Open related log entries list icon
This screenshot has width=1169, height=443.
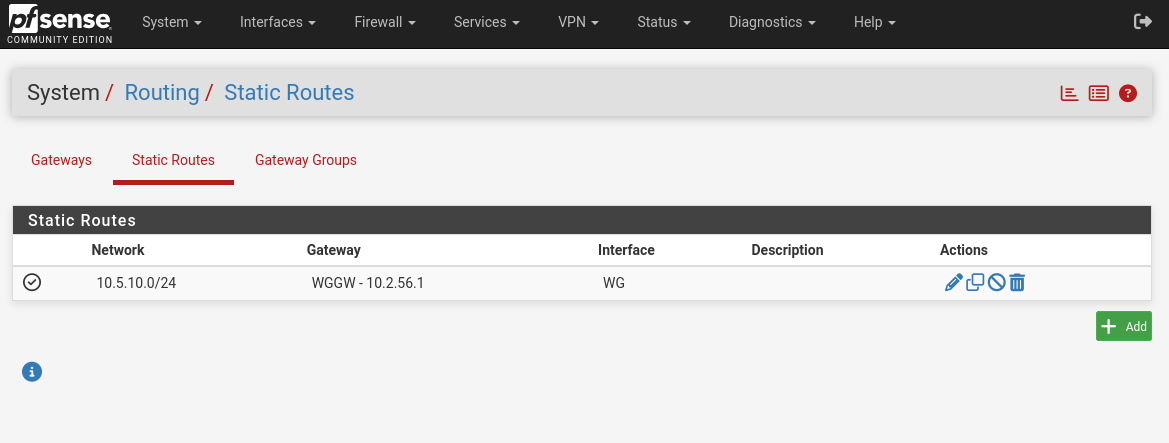pos(1098,93)
